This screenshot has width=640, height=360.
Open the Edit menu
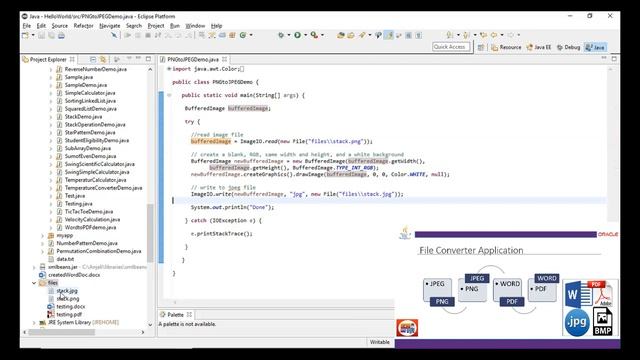pos(41,26)
